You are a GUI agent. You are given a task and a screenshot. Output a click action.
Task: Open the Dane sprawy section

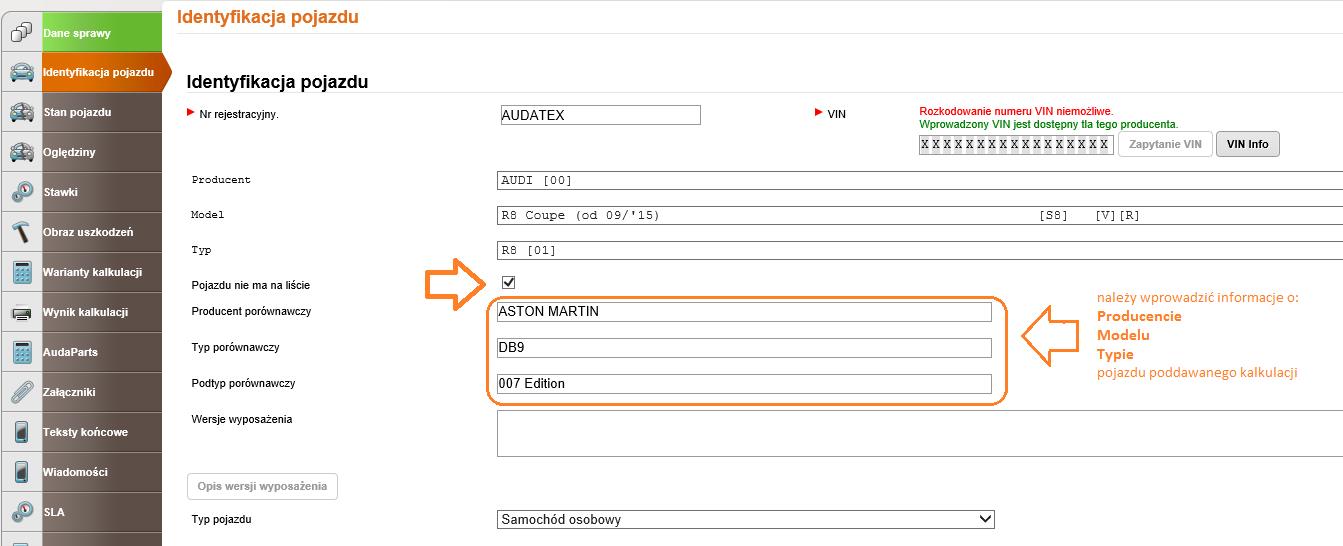click(x=101, y=33)
